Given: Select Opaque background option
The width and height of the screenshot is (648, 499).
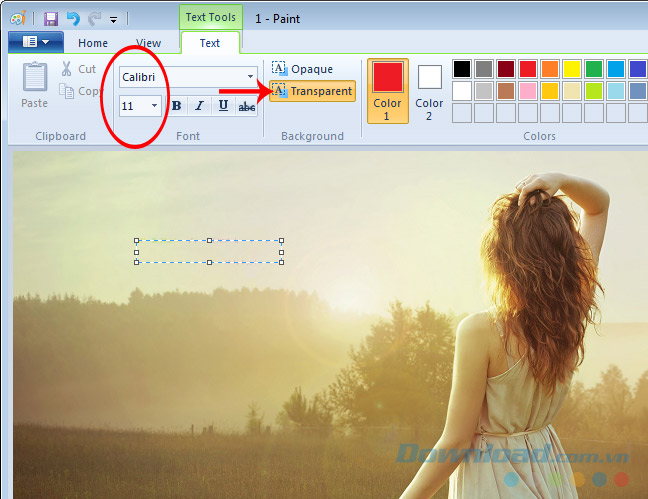Looking at the screenshot, I should pos(302,69).
